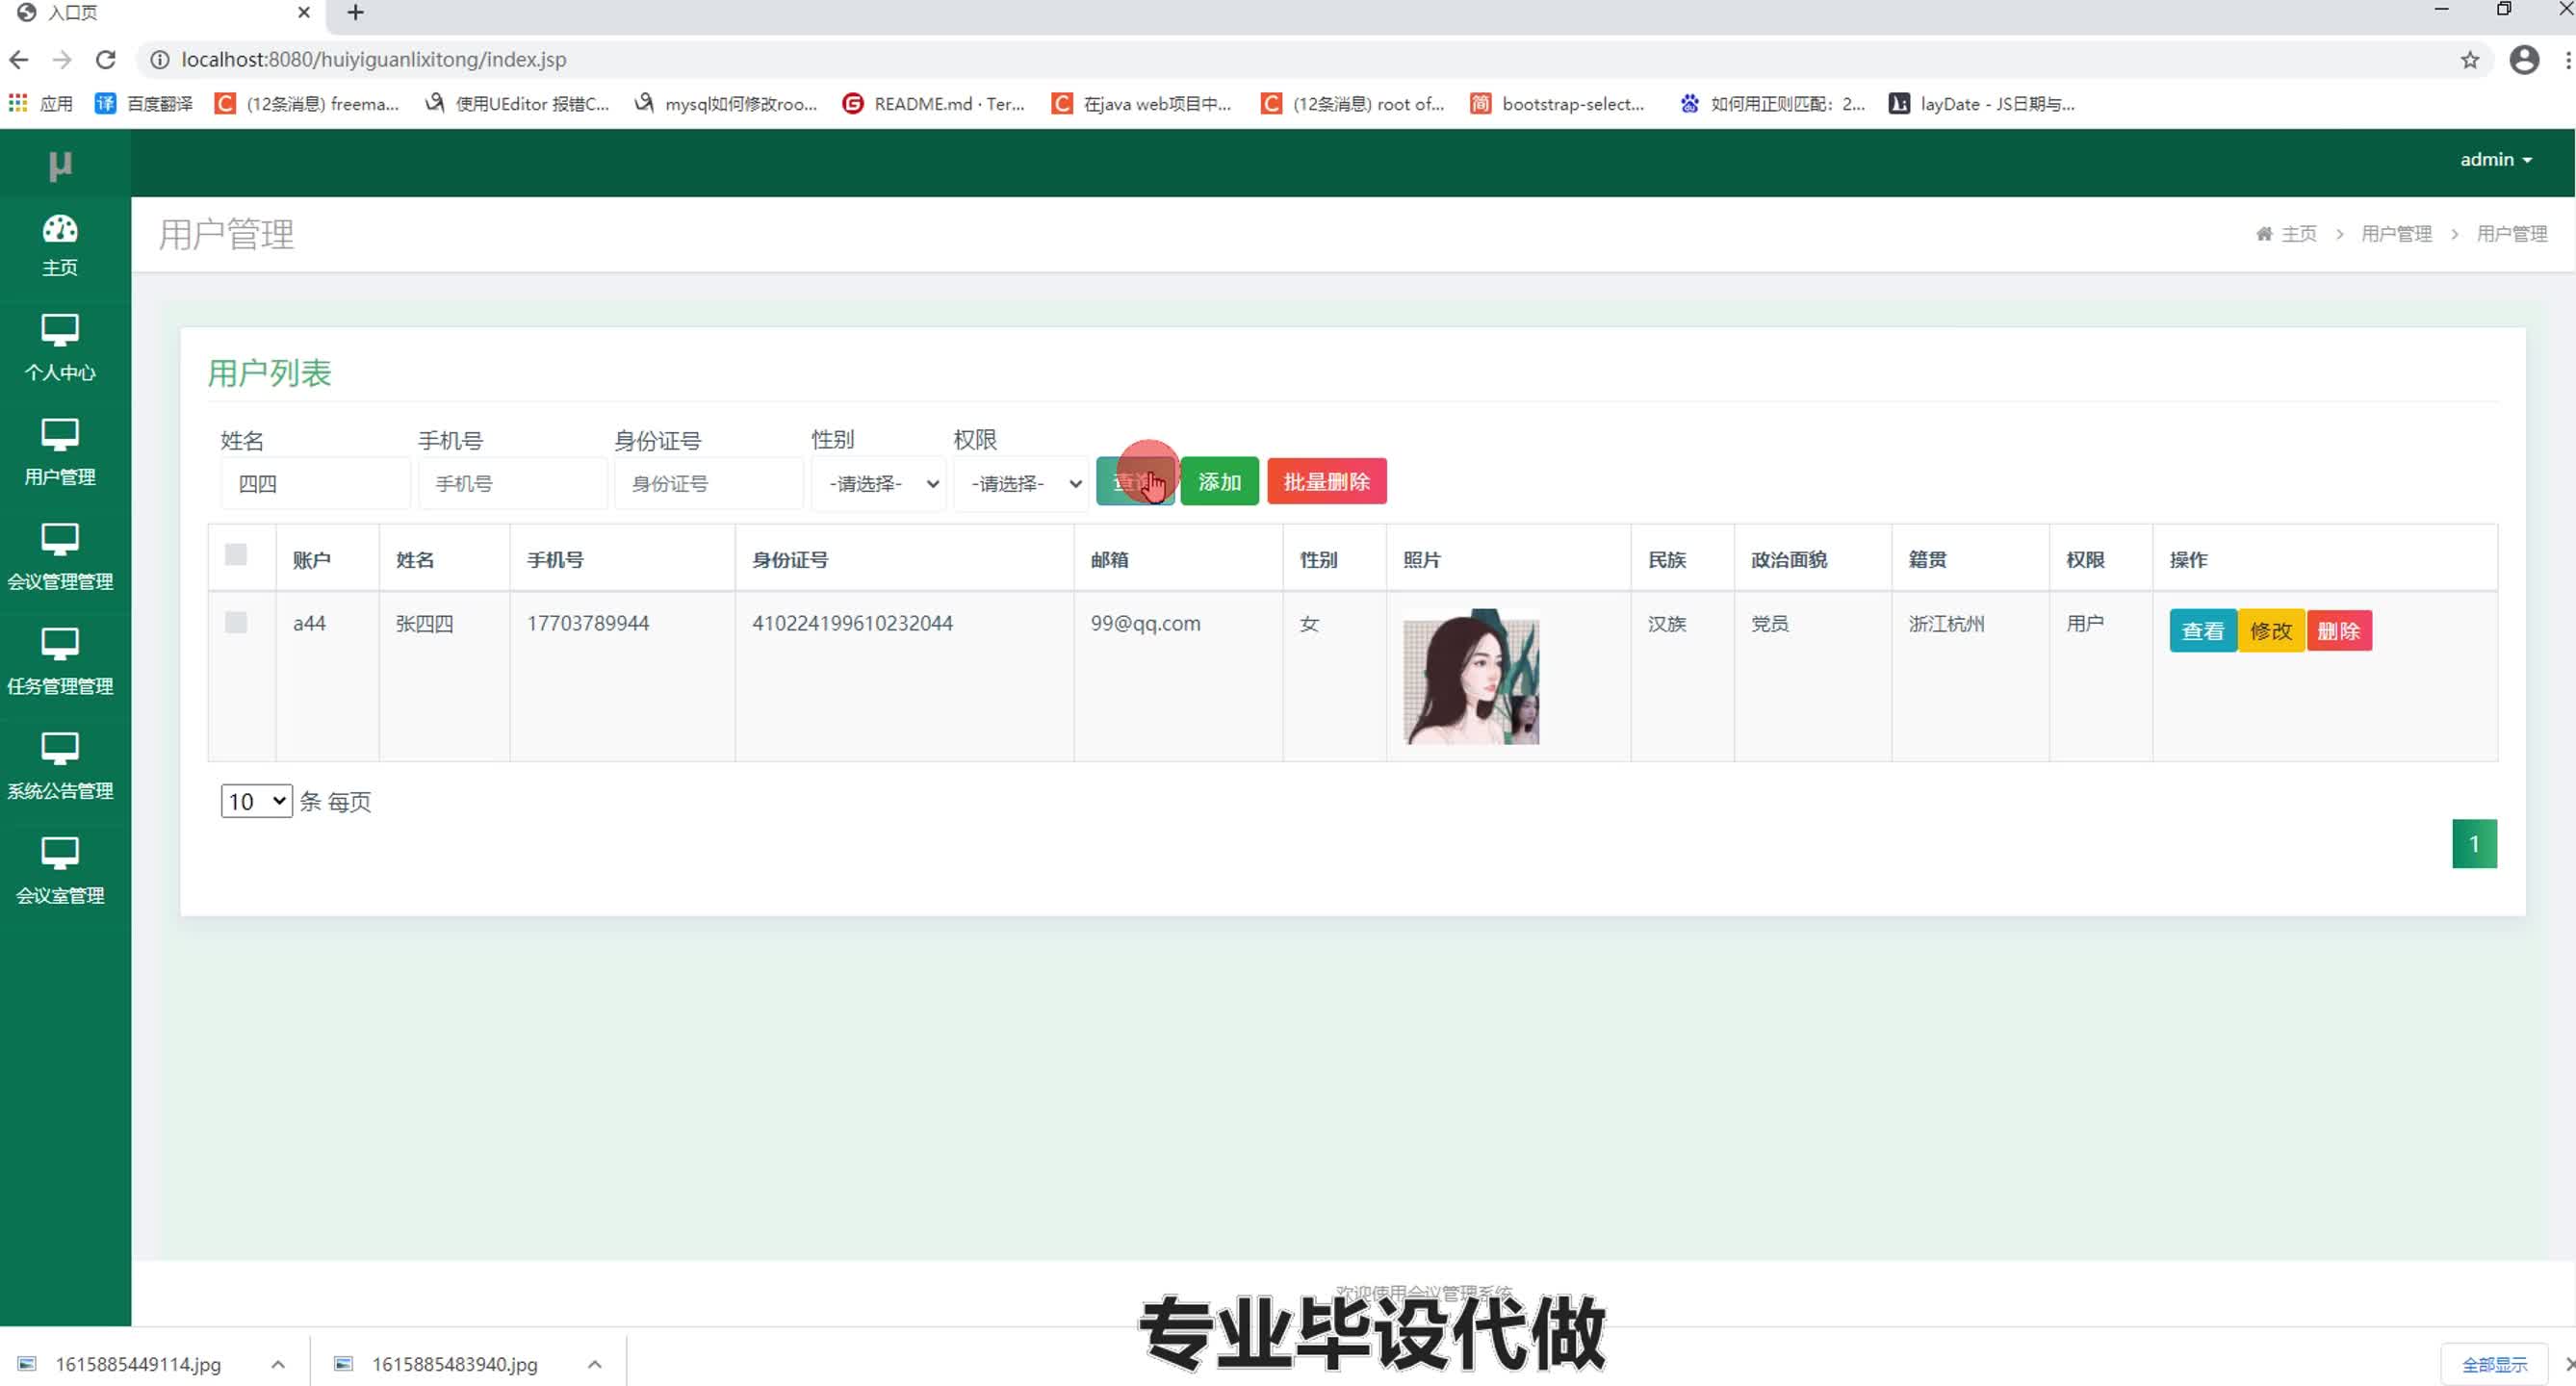Click 添加 button to add user
This screenshot has height=1386, width=2576.
[x=1217, y=481]
